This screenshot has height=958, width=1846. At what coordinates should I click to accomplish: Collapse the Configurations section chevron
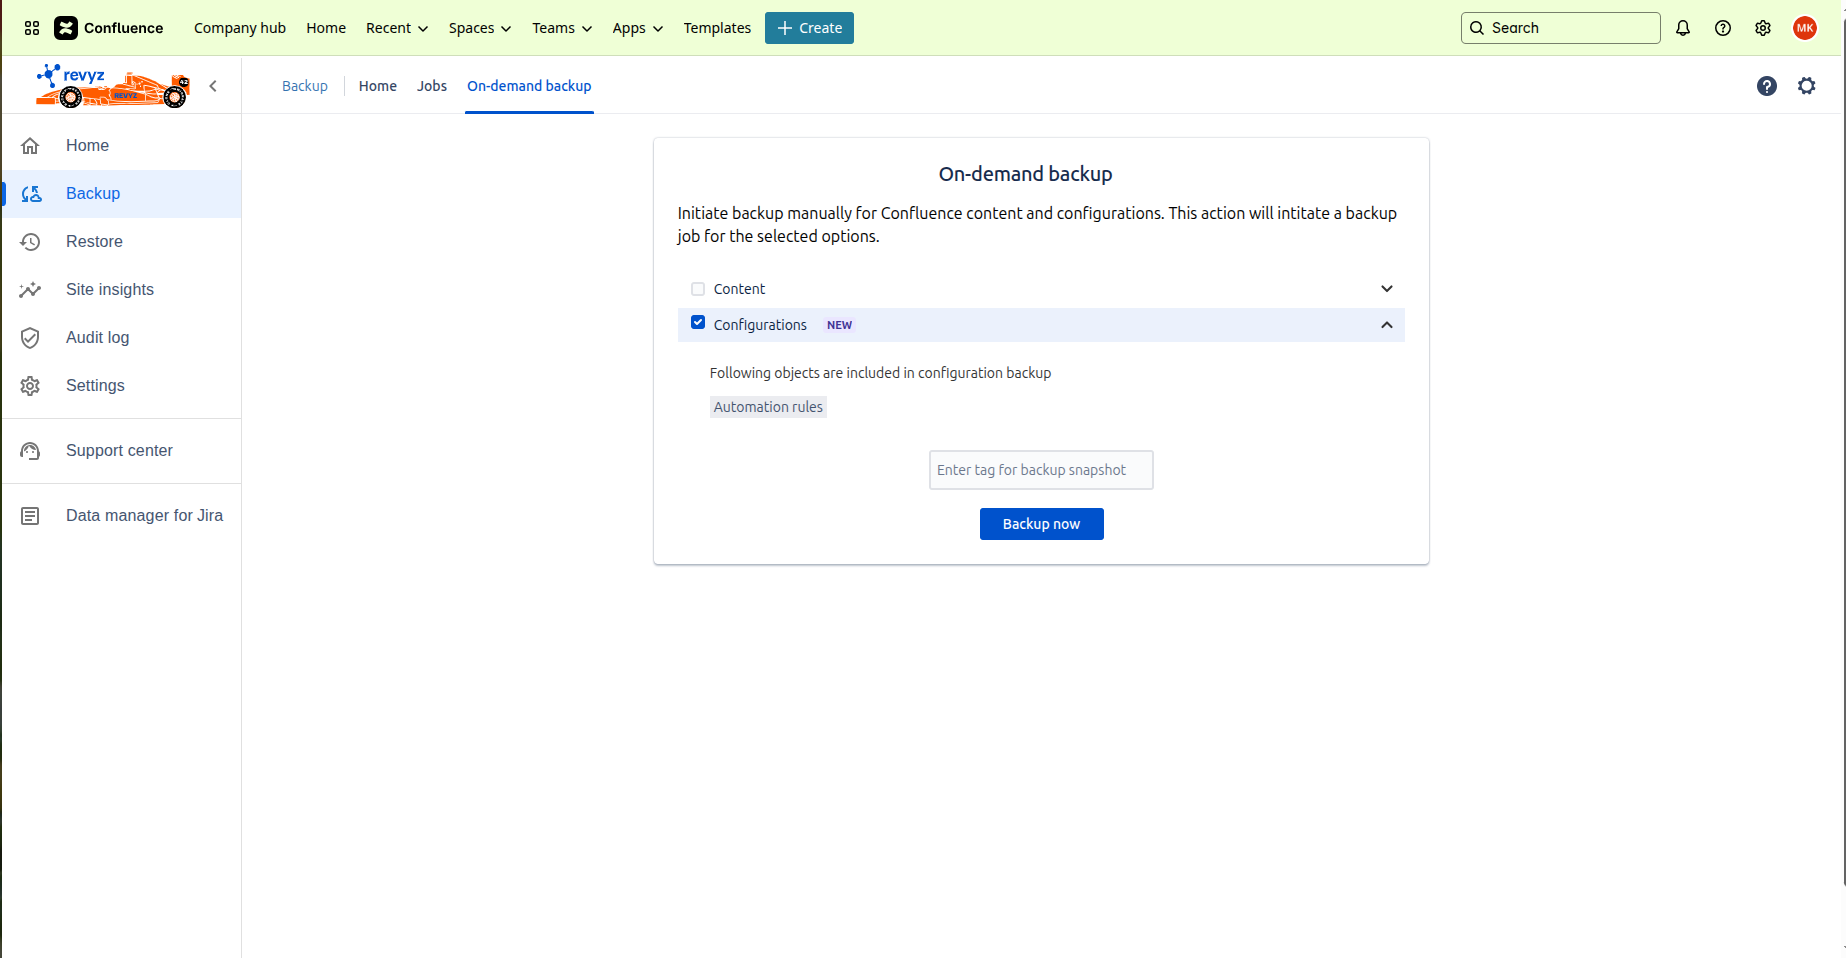pyautogui.click(x=1387, y=325)
